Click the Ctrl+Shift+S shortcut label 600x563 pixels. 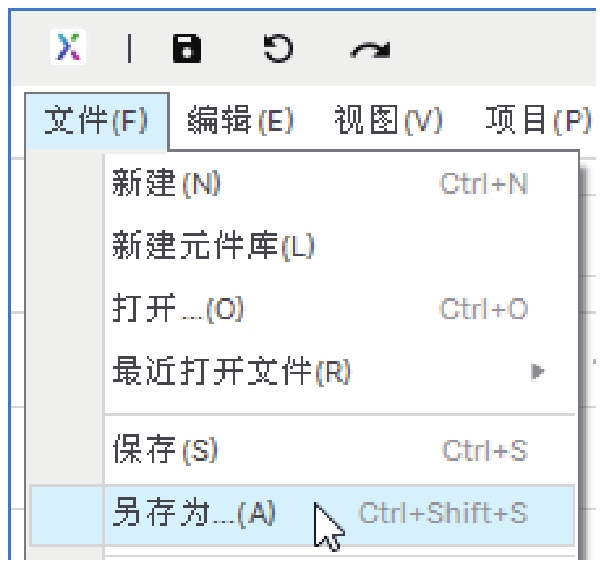click(x=441, y=514)
